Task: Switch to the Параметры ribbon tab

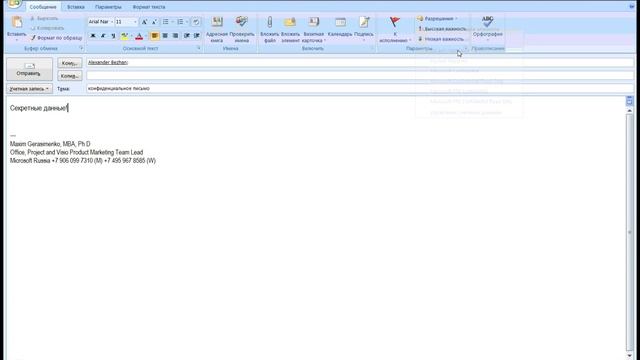Action: coord(108,7)
